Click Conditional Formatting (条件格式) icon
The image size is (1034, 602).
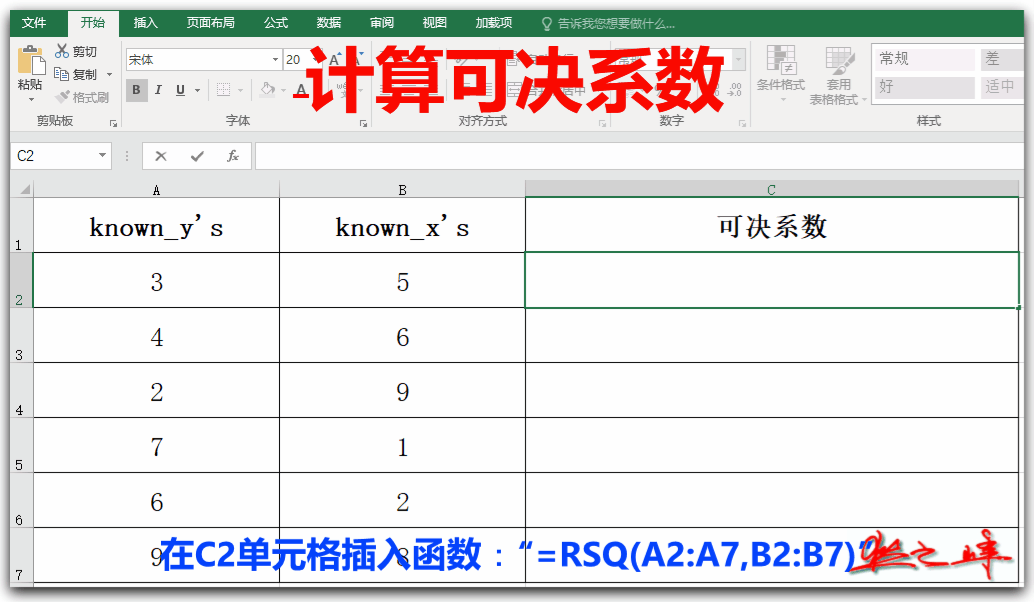781,61
